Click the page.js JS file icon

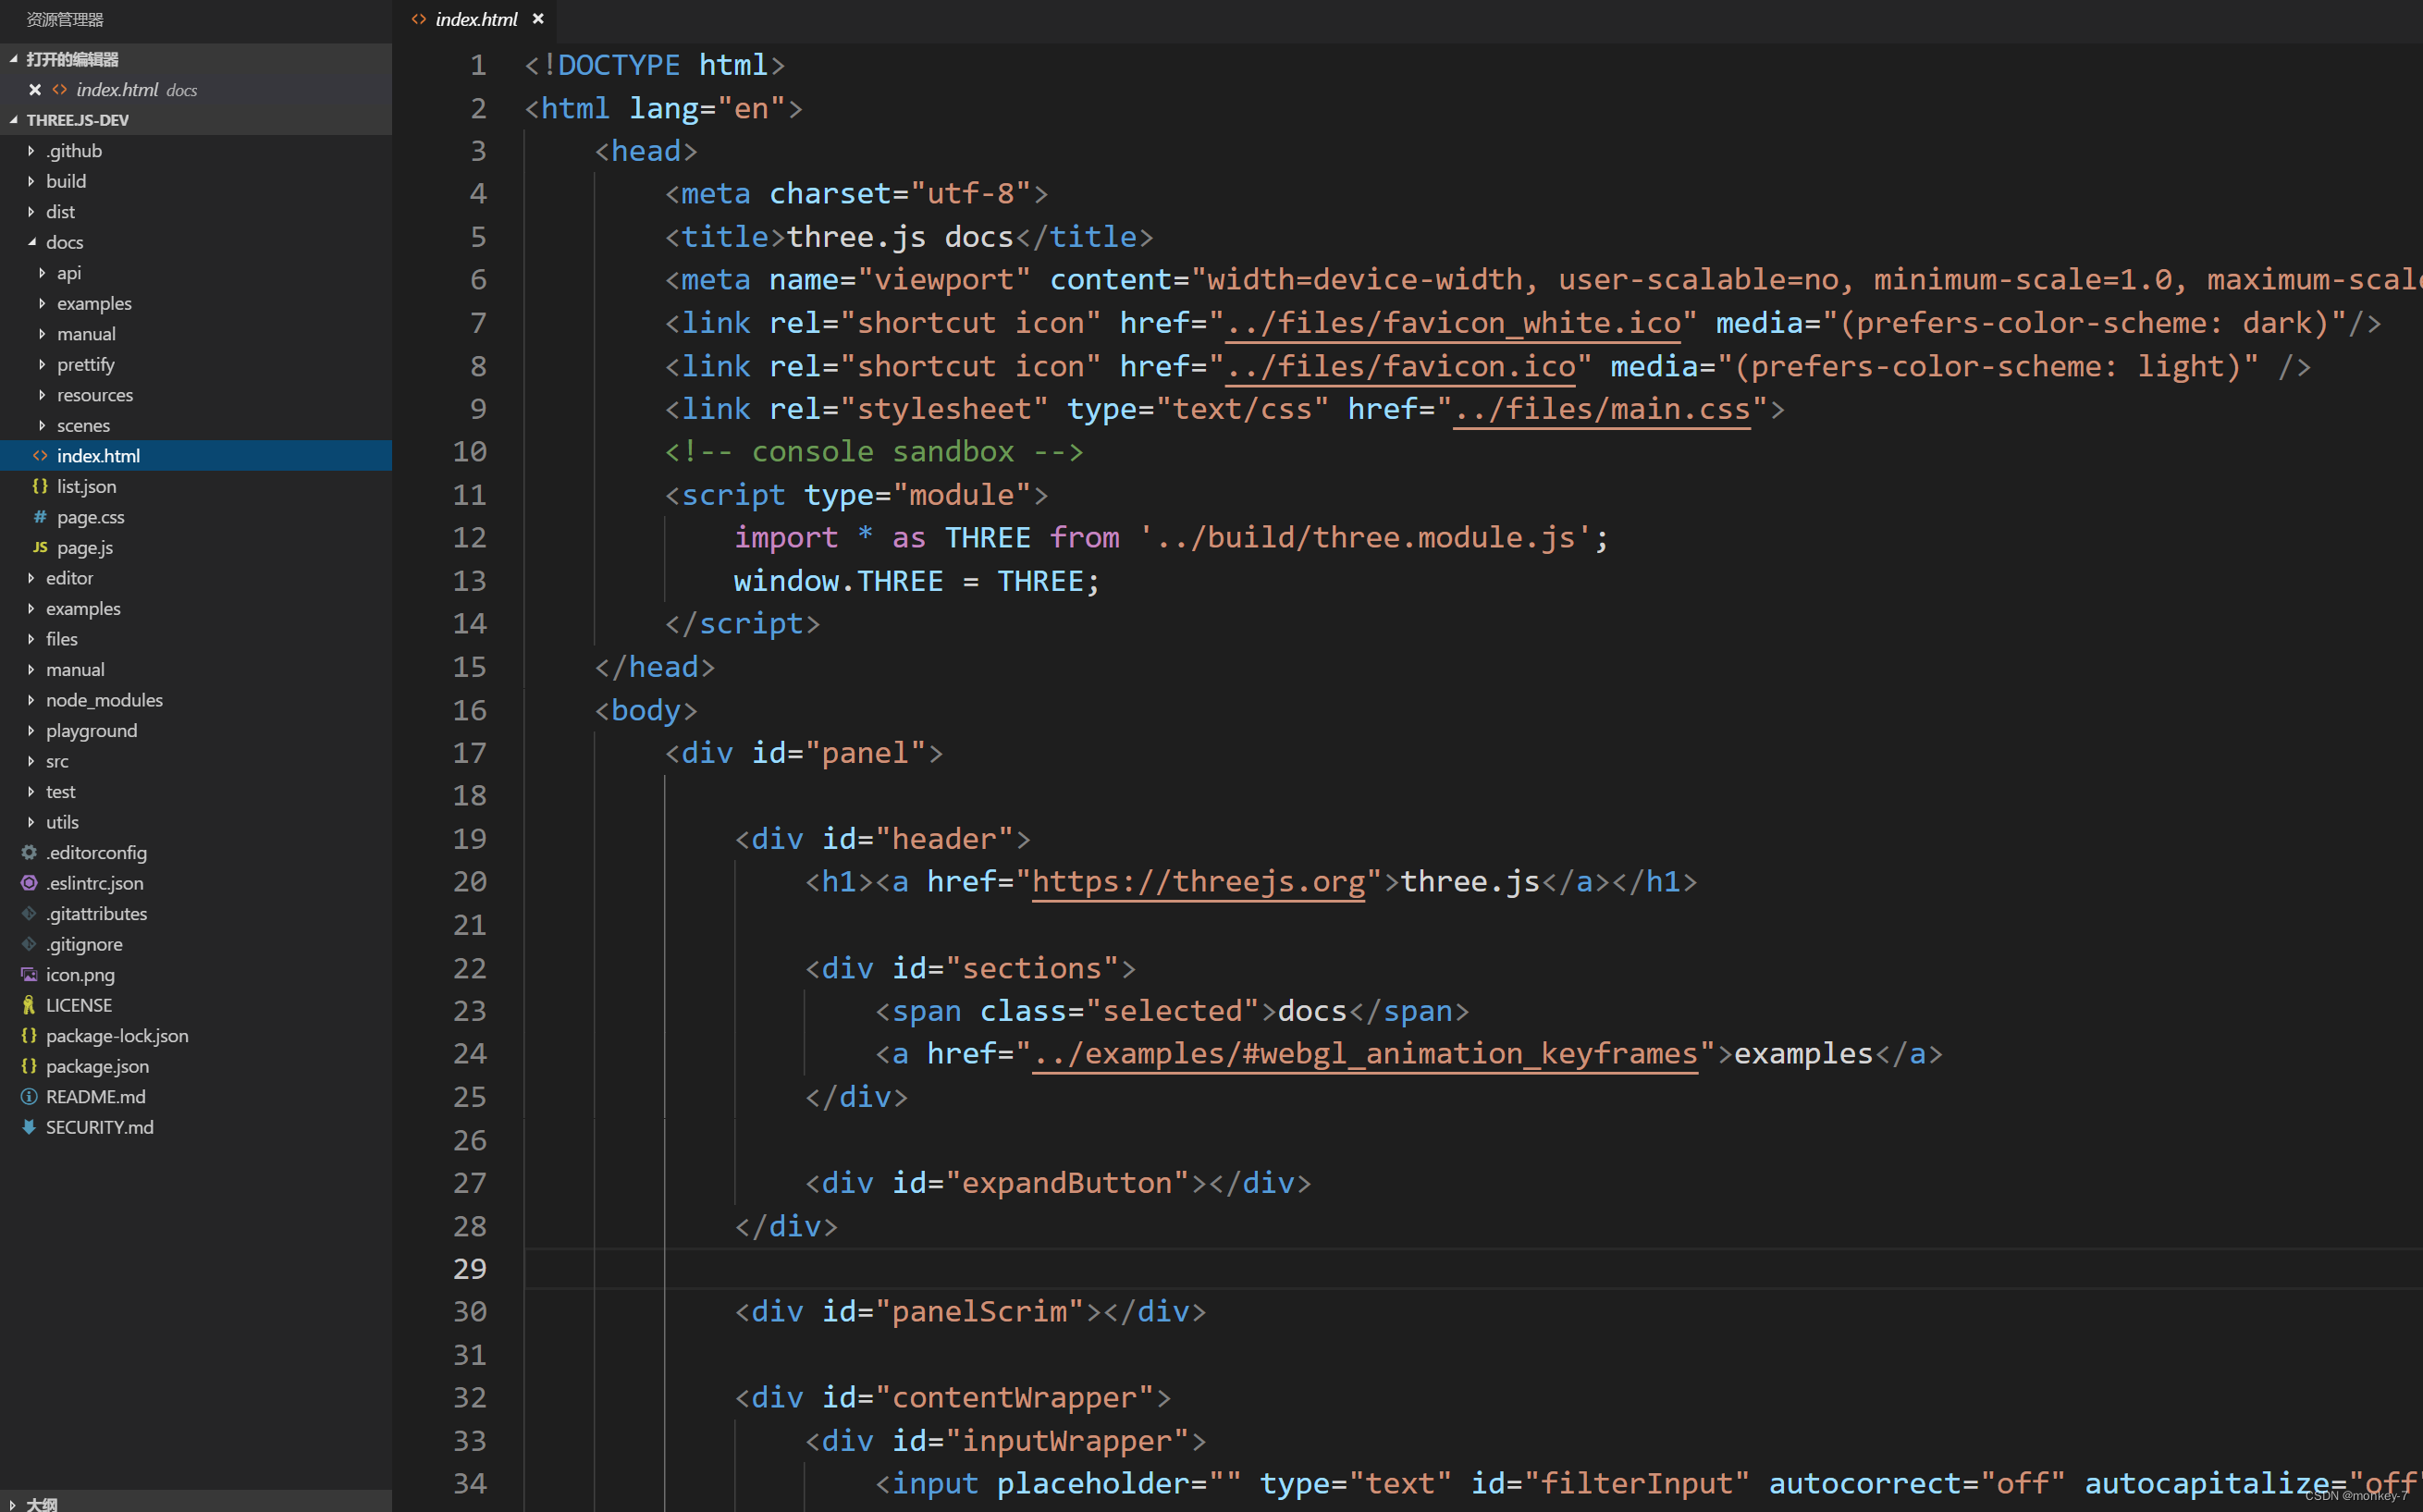pyautogui.click(x=40, y=547)
